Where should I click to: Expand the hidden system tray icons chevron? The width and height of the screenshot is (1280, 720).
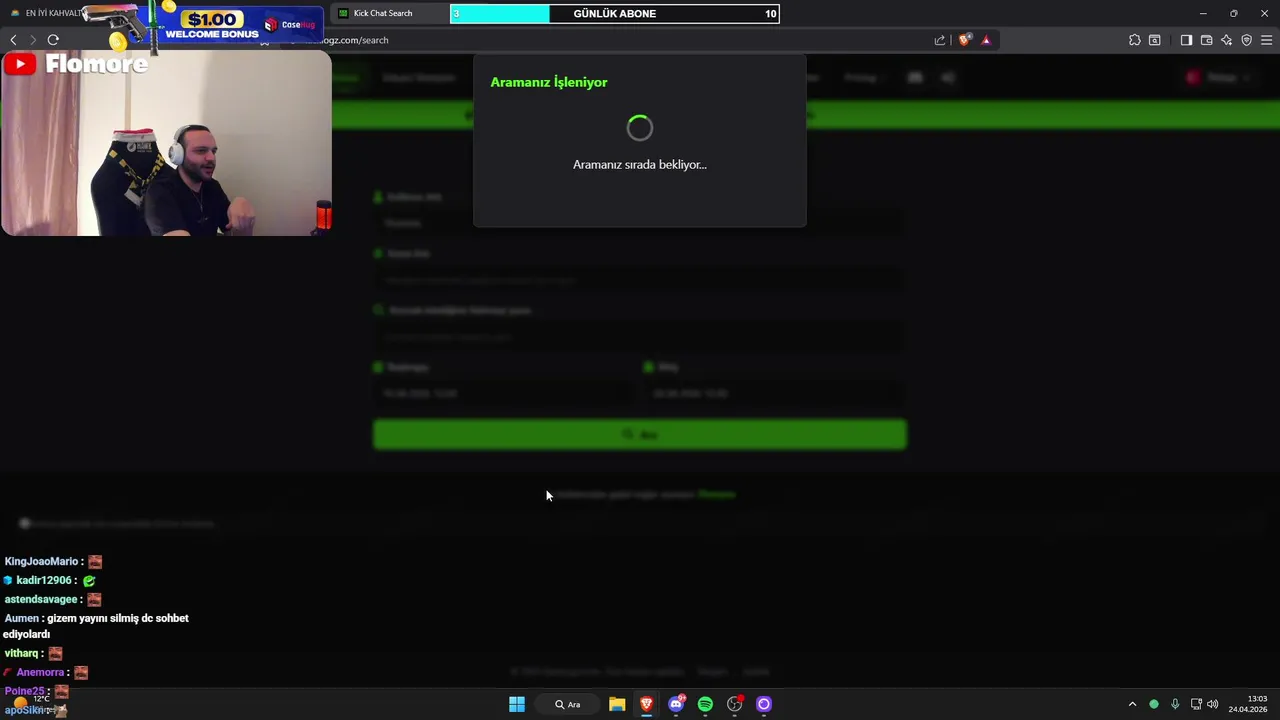click(x=1132, y=704)
